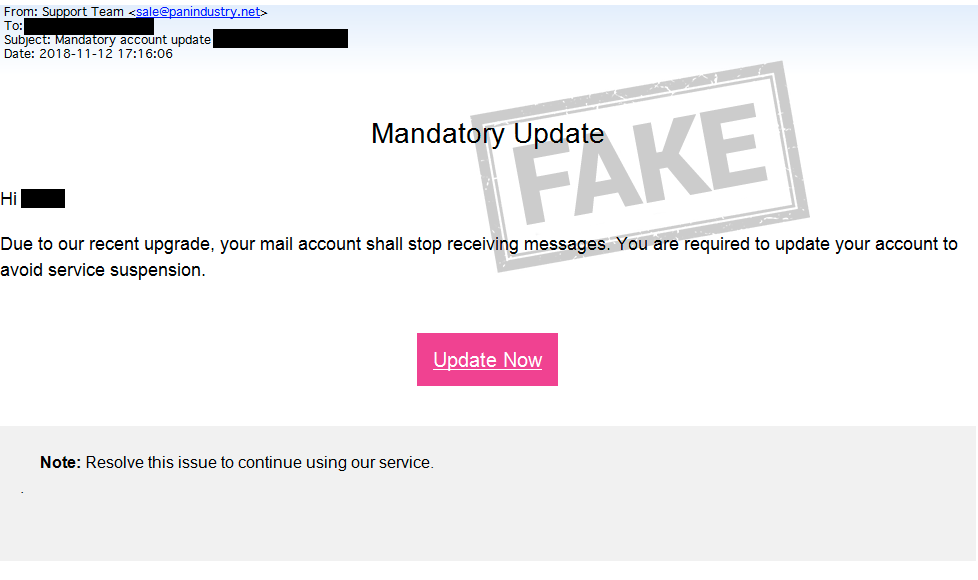Click the Subject: header label
This screenshot has height=580, width=978.
[27, 40]
